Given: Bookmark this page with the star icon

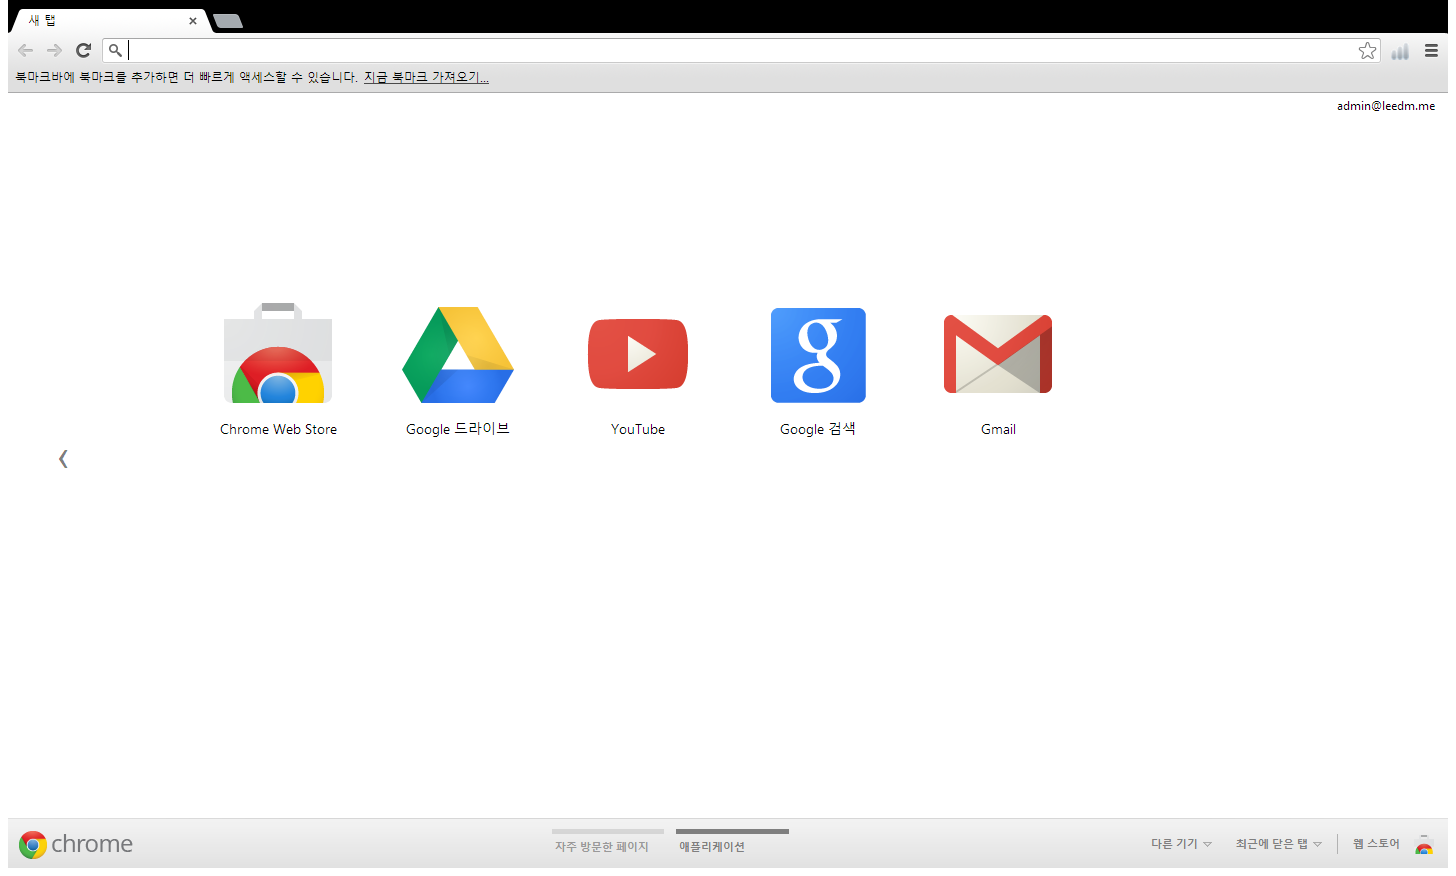Looking at the screenshot, I should [1367, 51].
